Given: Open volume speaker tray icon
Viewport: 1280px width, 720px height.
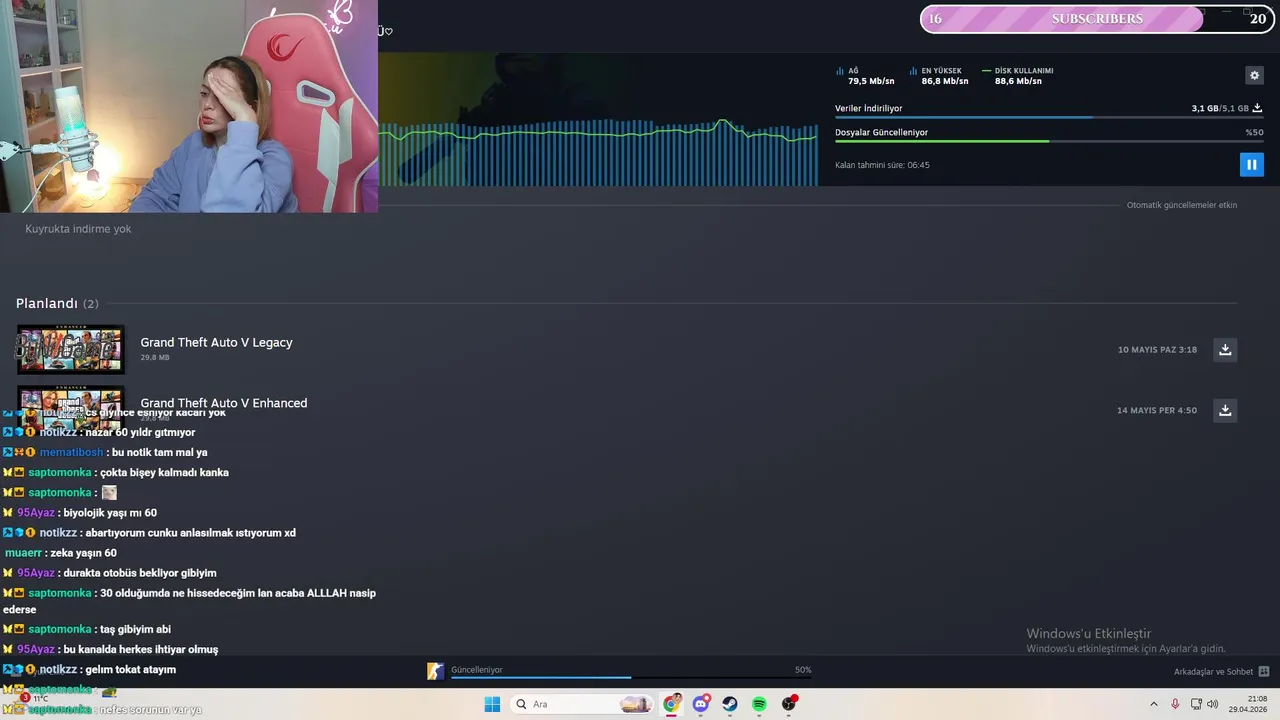Looking at the screenshot, I should [x=1213, y=704].
